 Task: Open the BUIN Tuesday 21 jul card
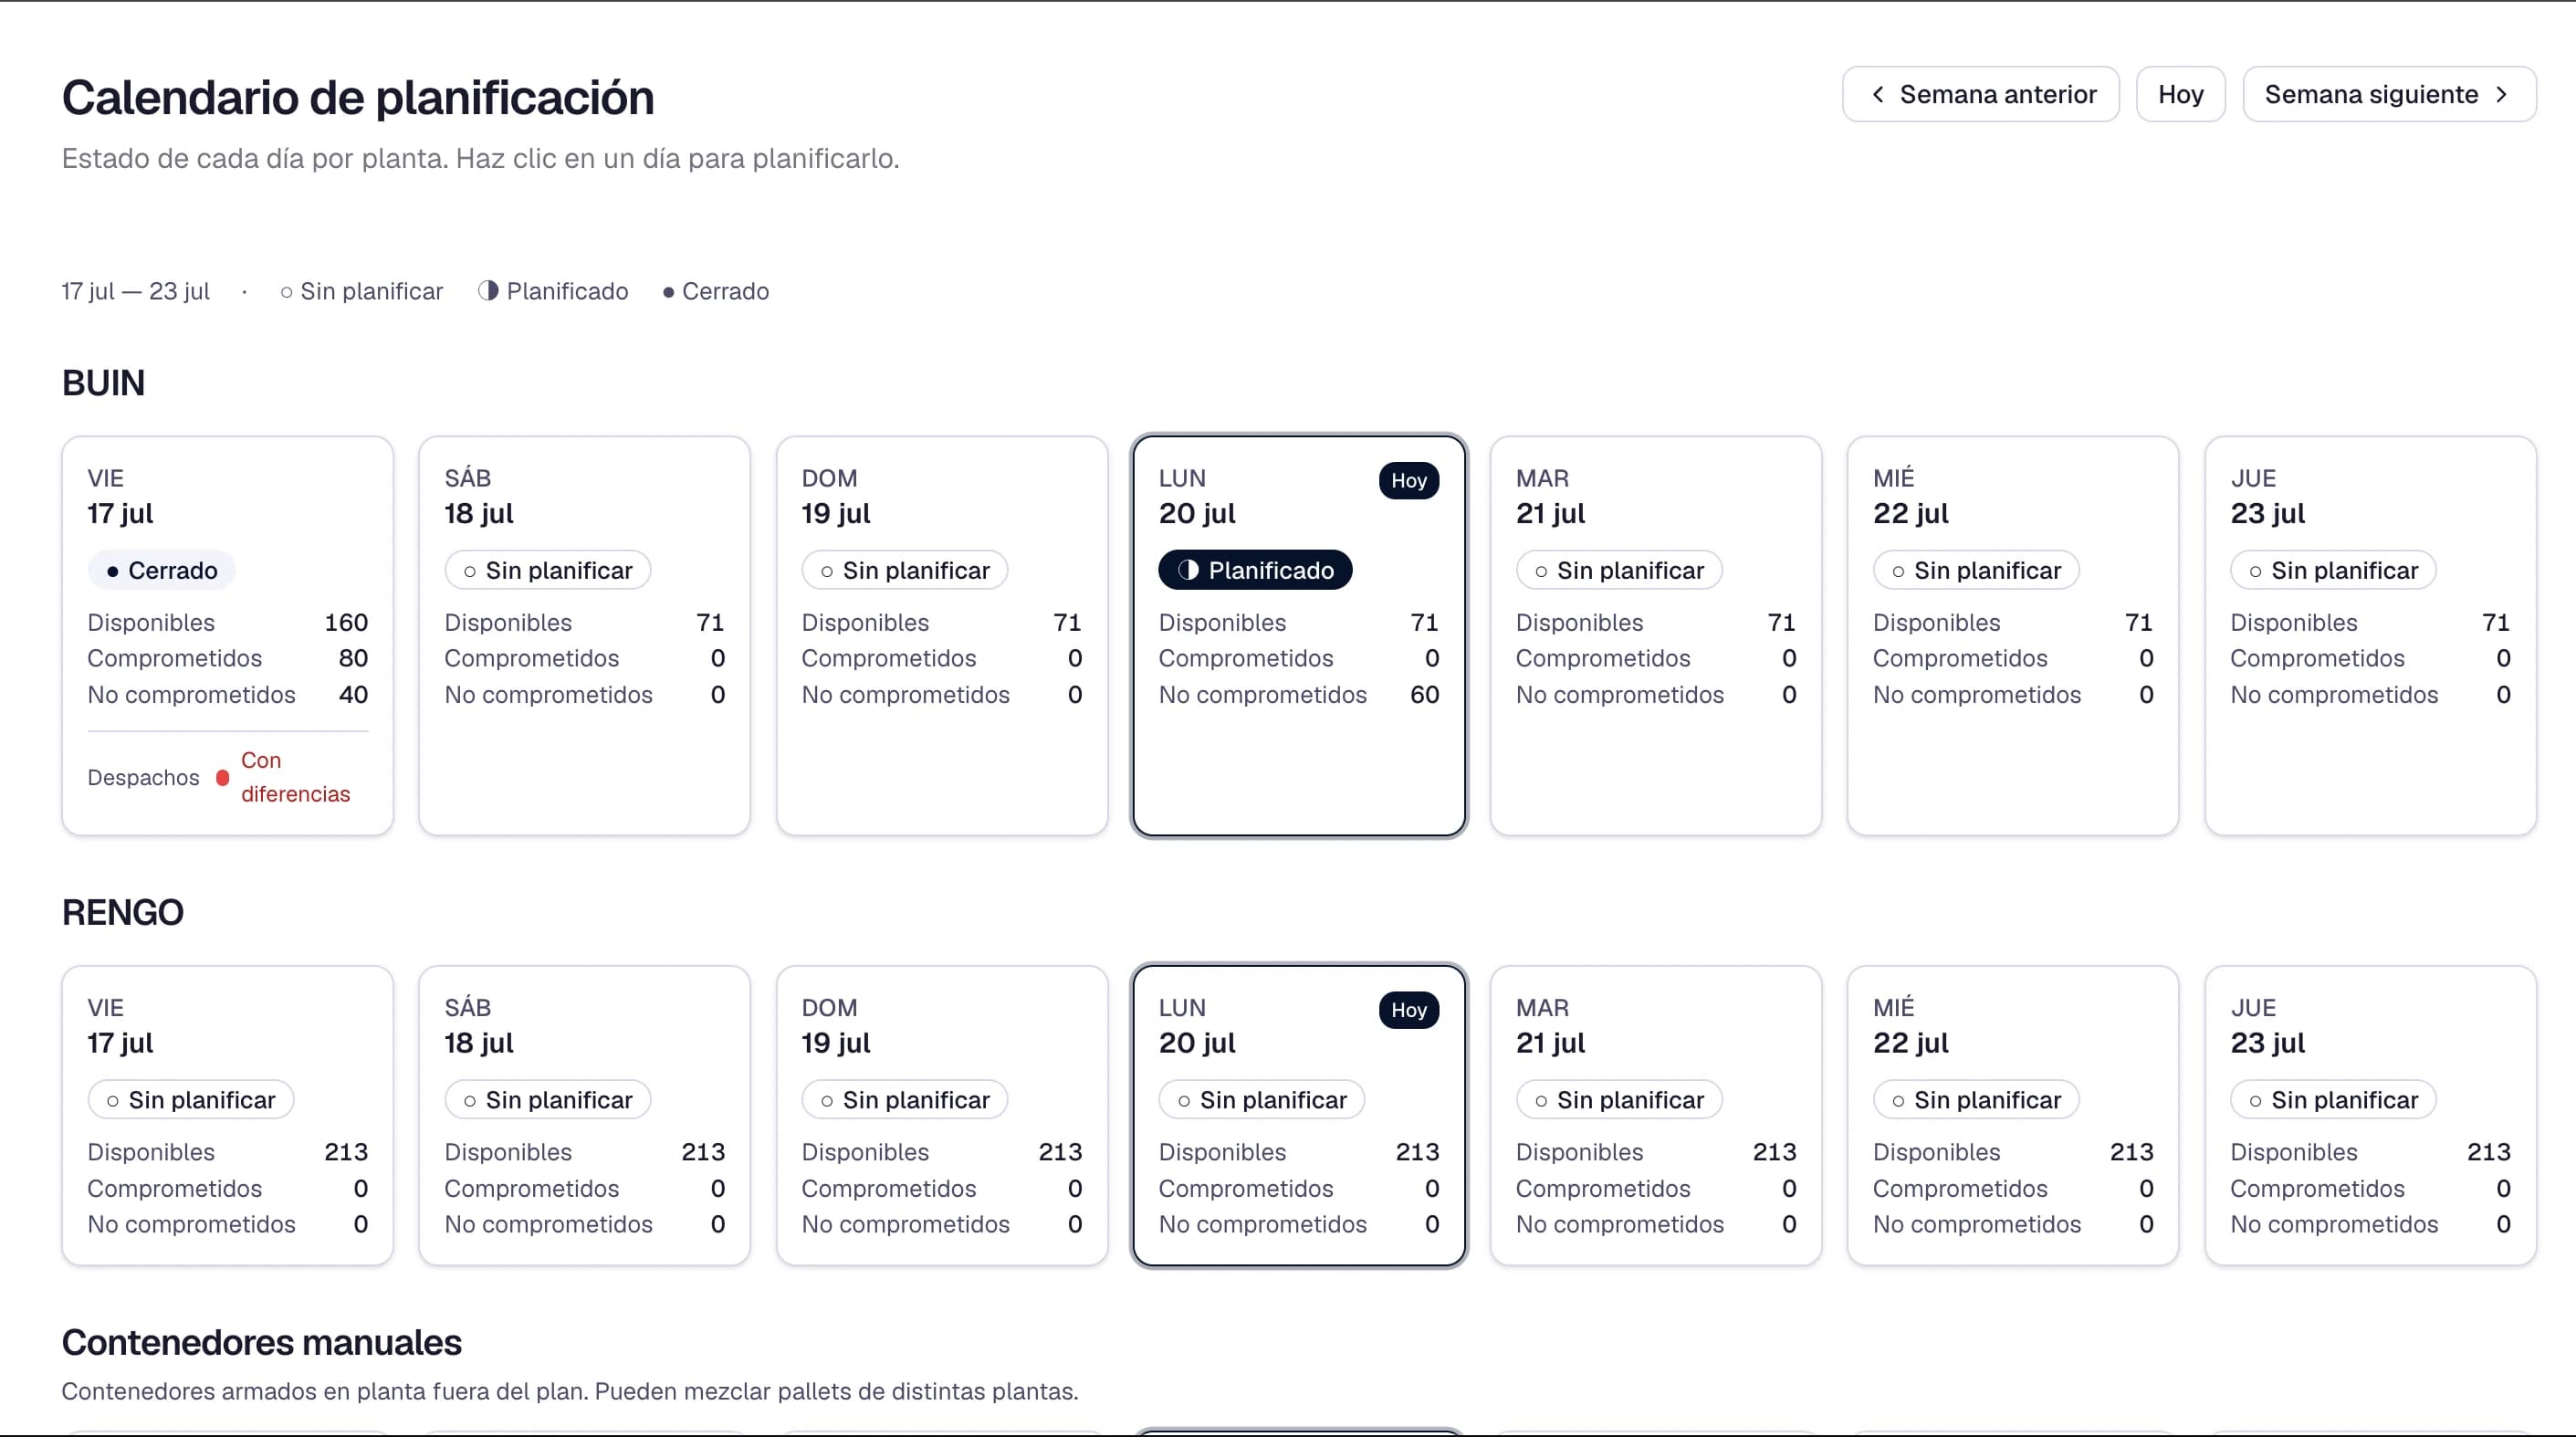(1656, 636)
